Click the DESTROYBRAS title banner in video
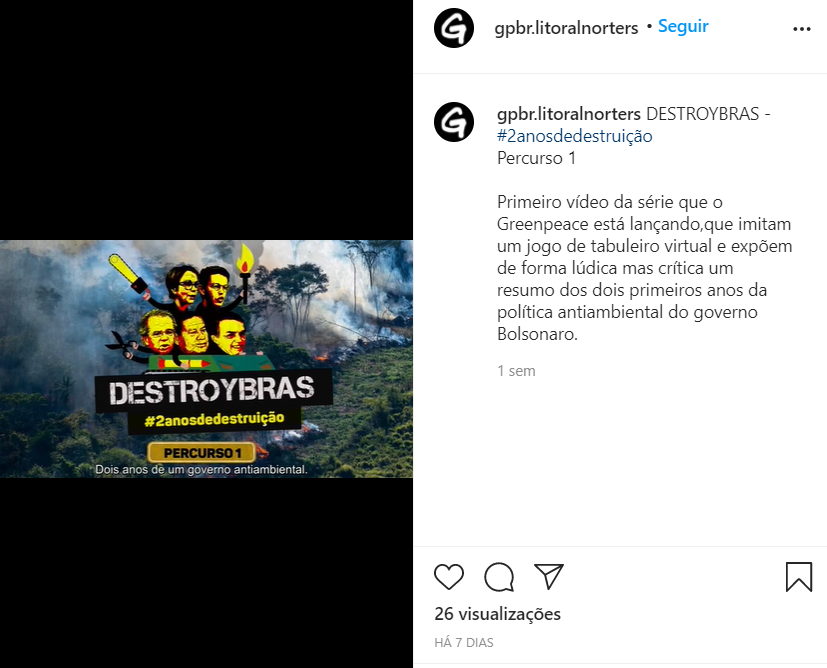The image size is (827, 668). [213, 390]
